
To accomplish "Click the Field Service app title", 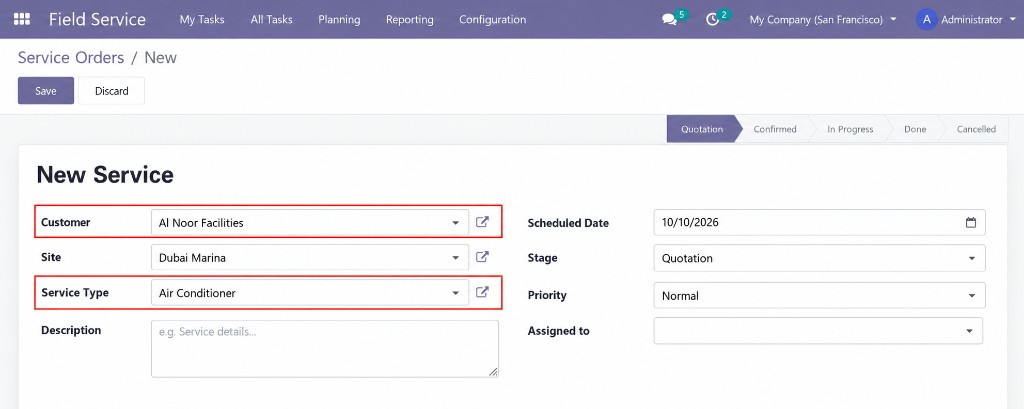I will [97, 19].
